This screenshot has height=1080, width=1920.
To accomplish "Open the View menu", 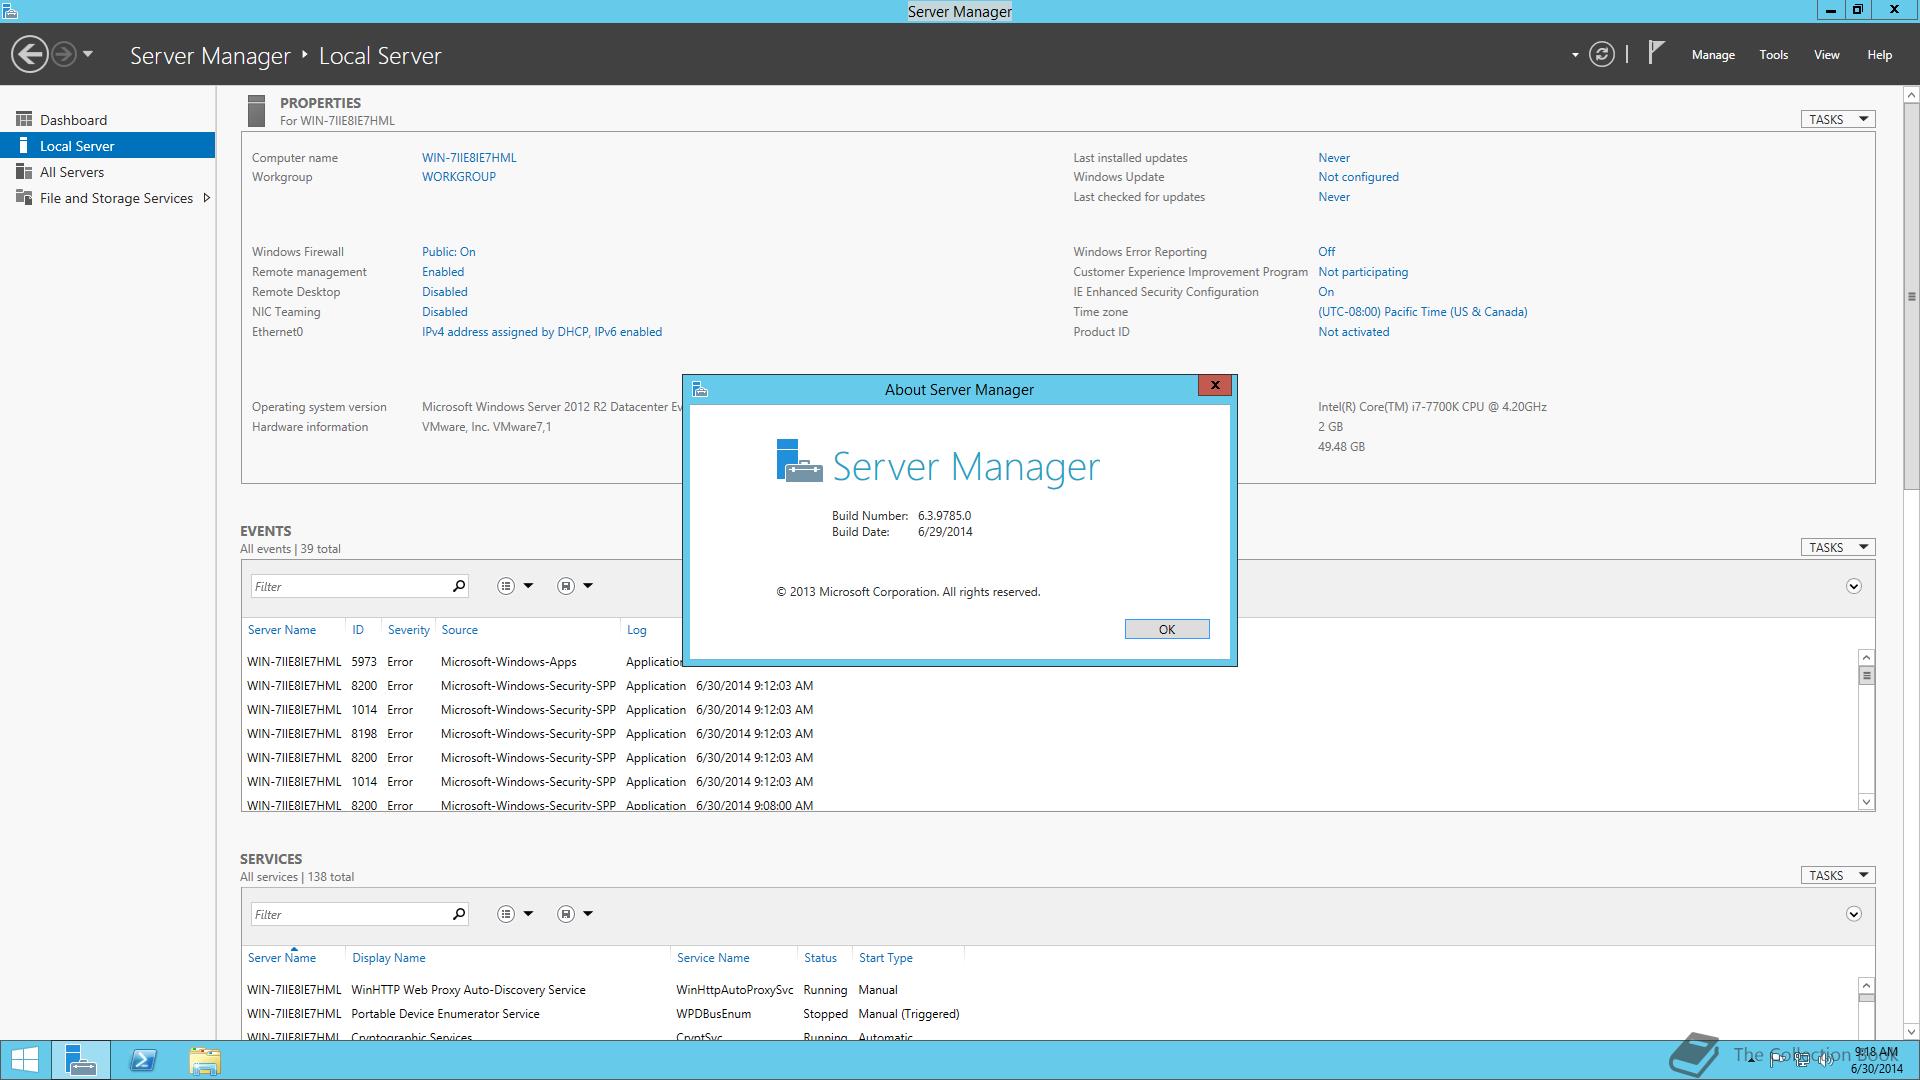I will (1827, 55).
